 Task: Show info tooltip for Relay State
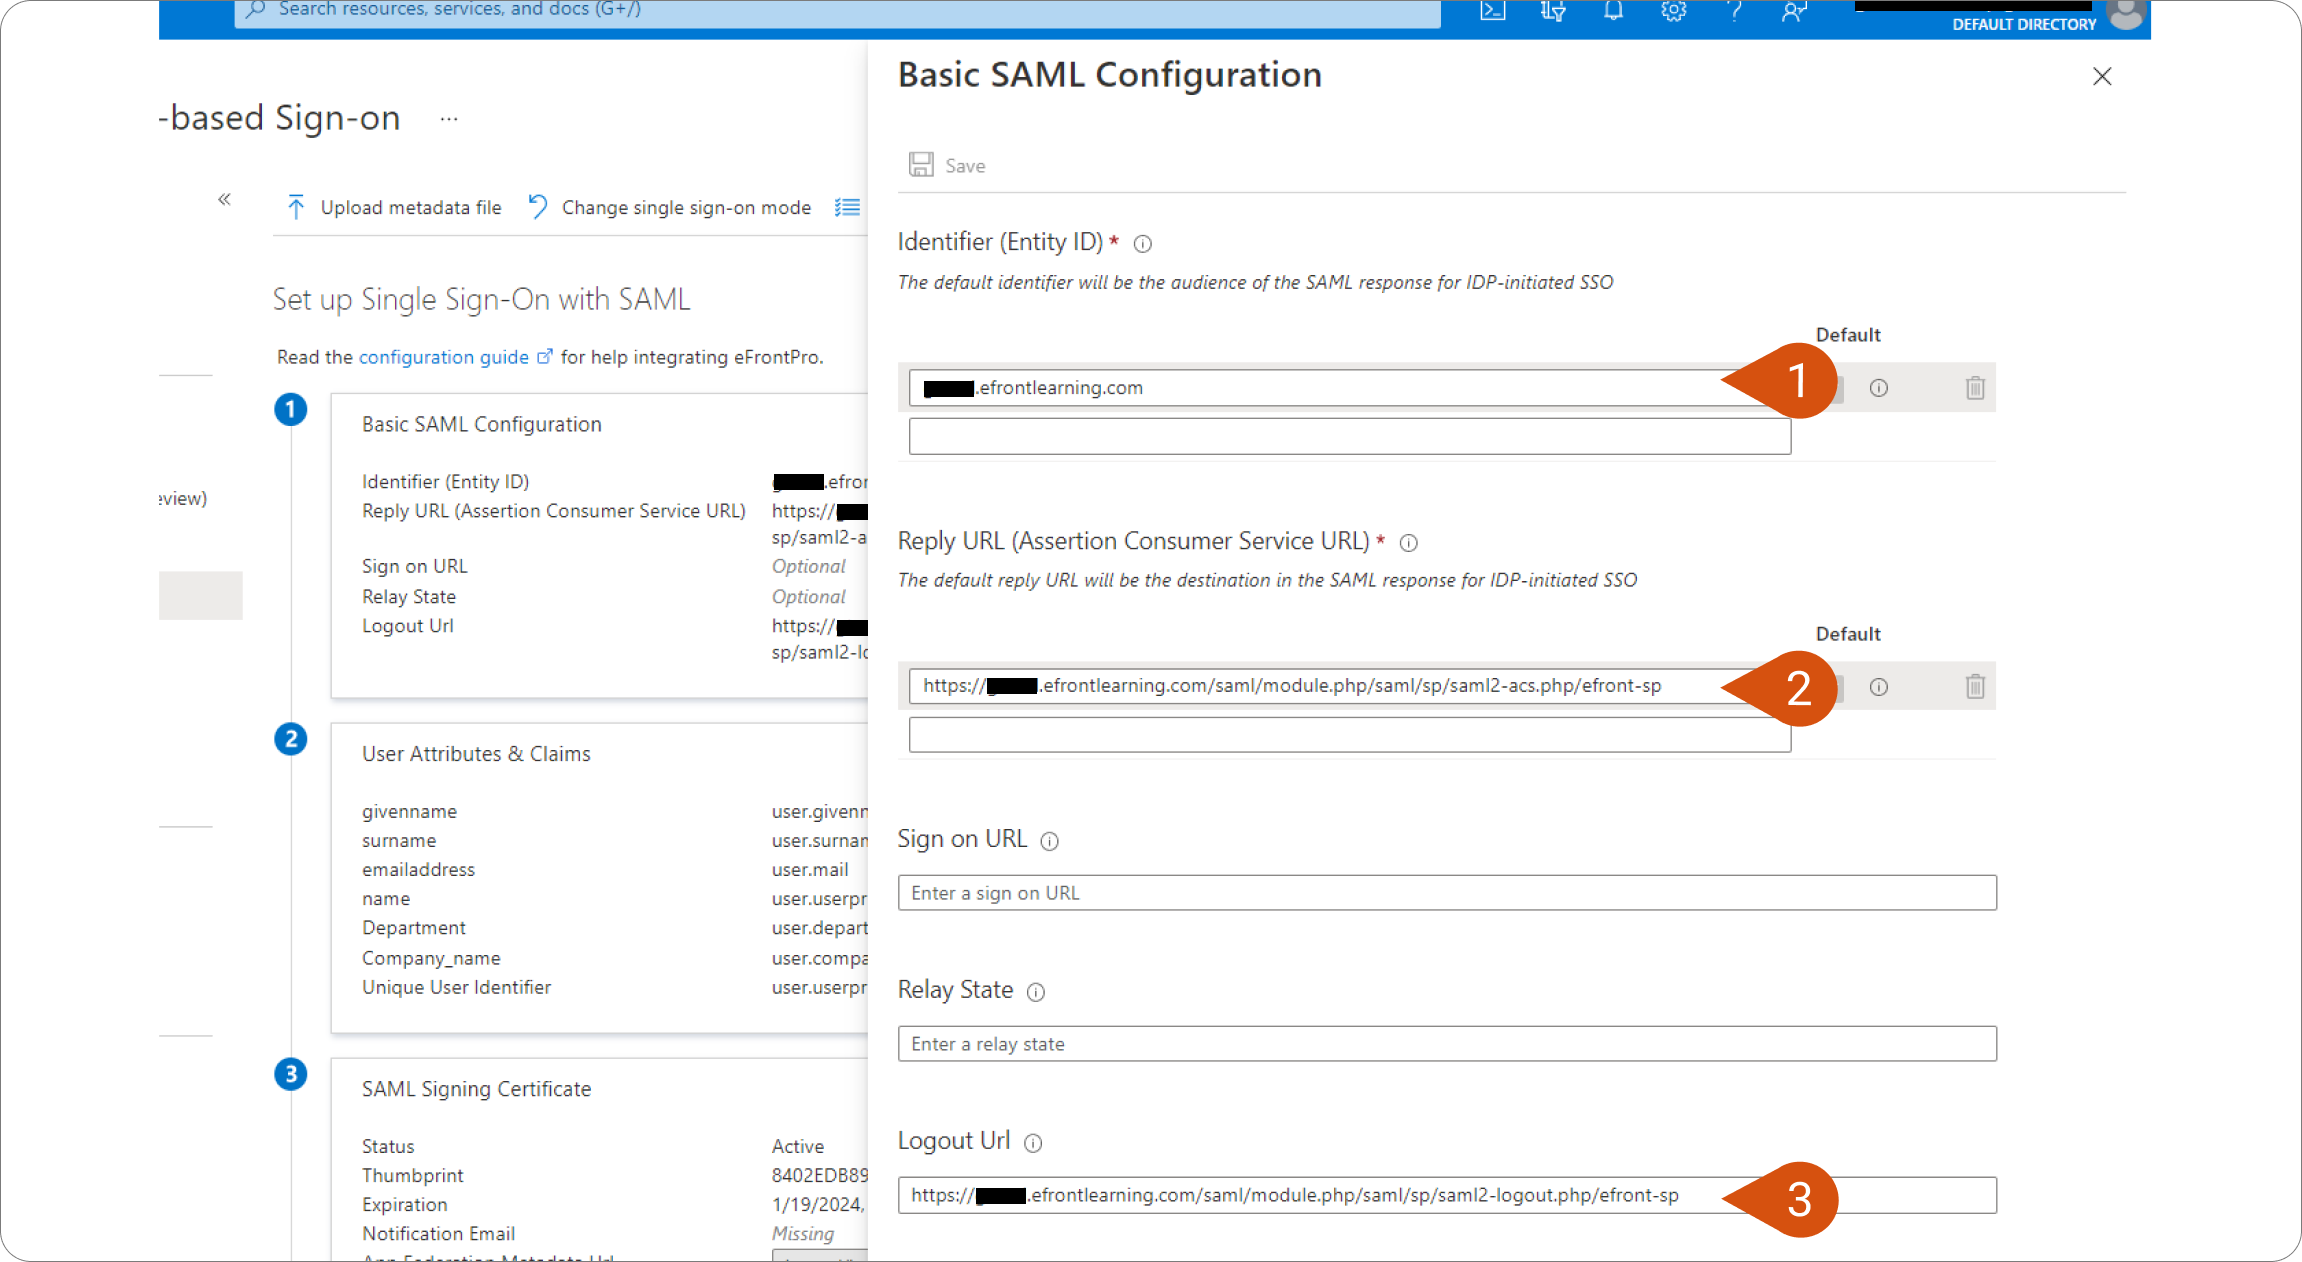[1036, 991]
